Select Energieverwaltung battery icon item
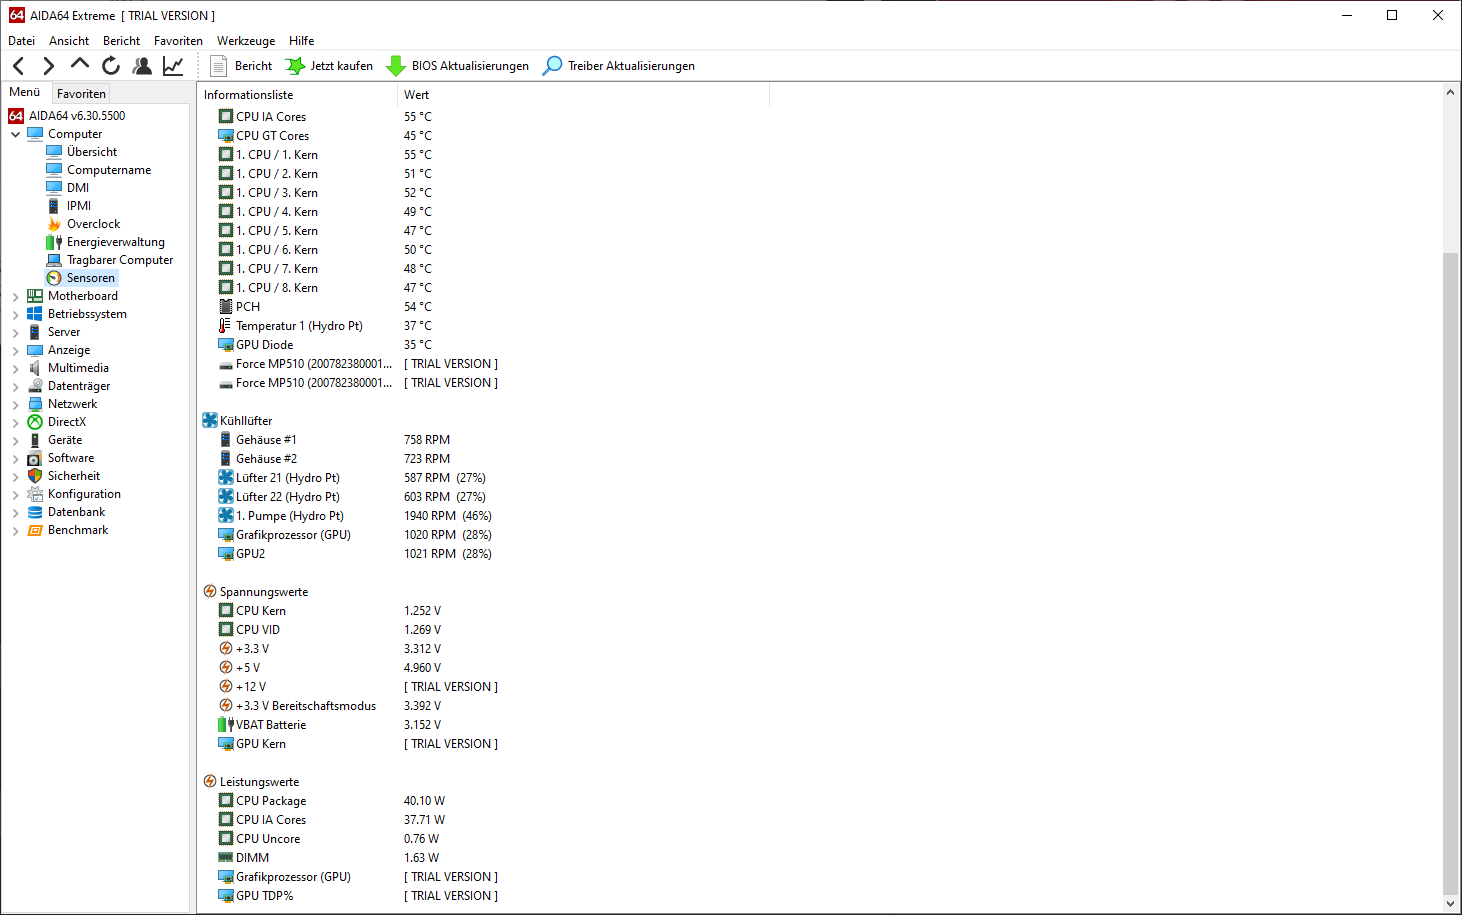This screenshot has height=915, width=1462. coord(54,242)
